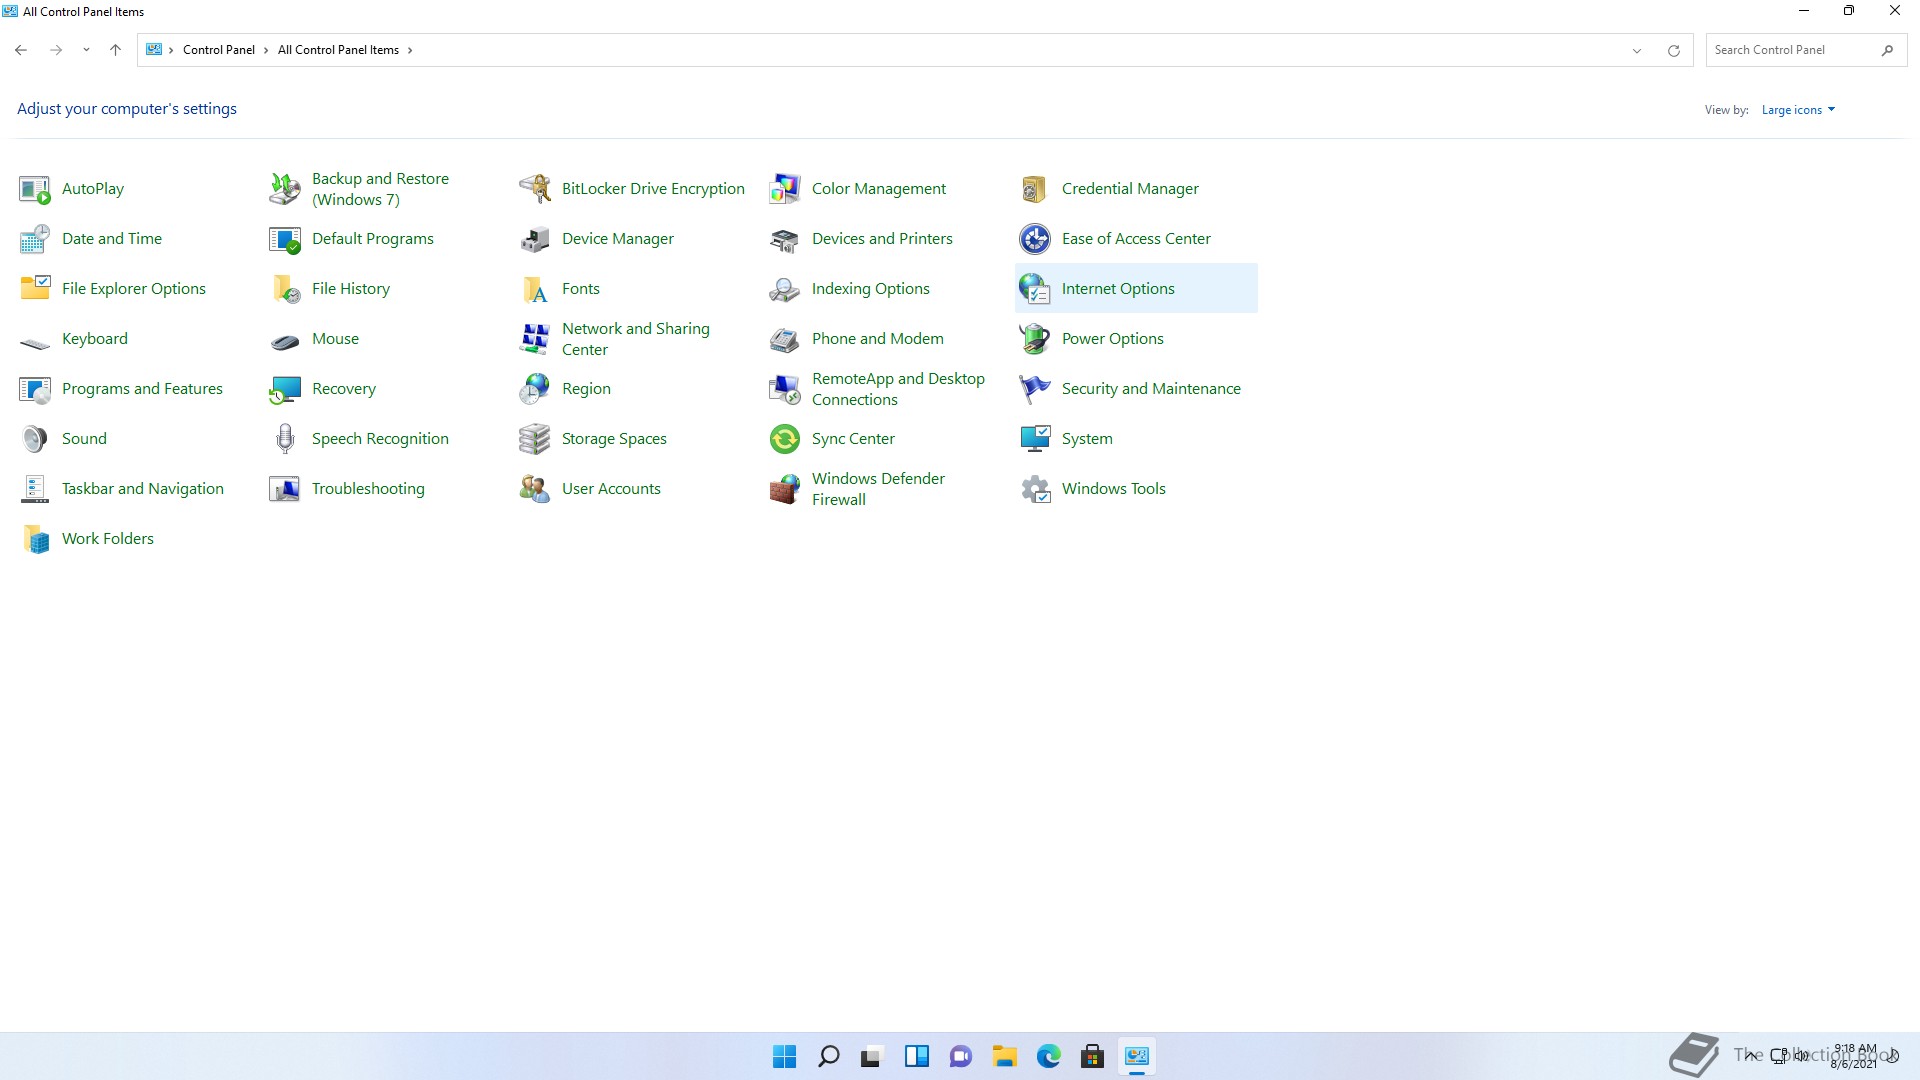Click All Control Panel Items breadcrumb
This screenshot has width=1920, height=1080.
[x=338, y=50]
